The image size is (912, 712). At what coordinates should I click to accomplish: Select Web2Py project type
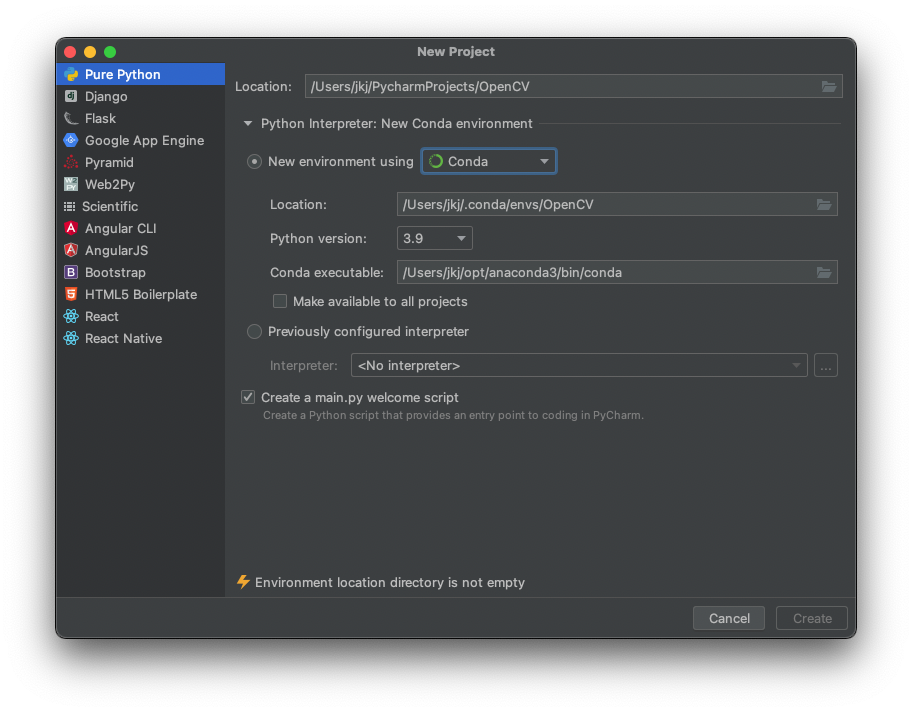(141, 184)
